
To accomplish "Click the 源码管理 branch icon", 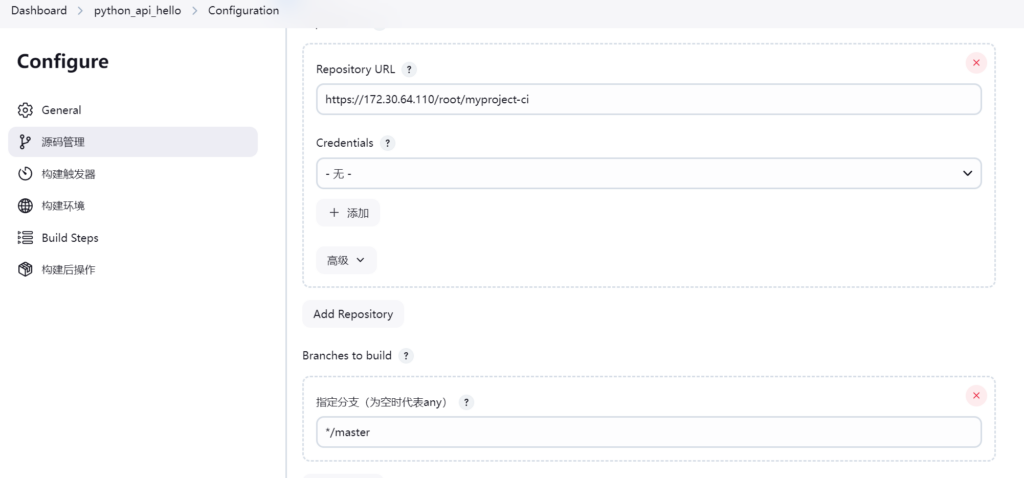I will click(26, 142).
